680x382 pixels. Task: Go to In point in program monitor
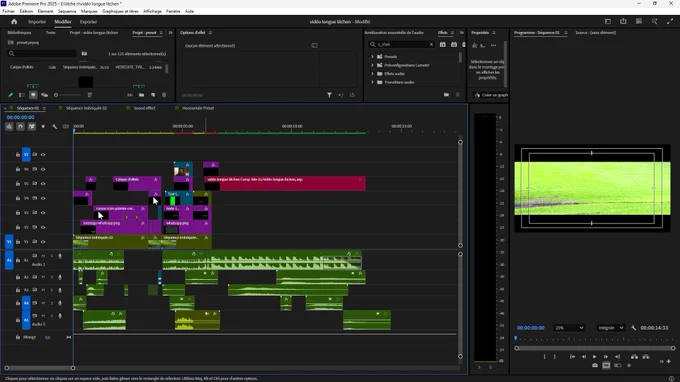(x=572, y=356)
